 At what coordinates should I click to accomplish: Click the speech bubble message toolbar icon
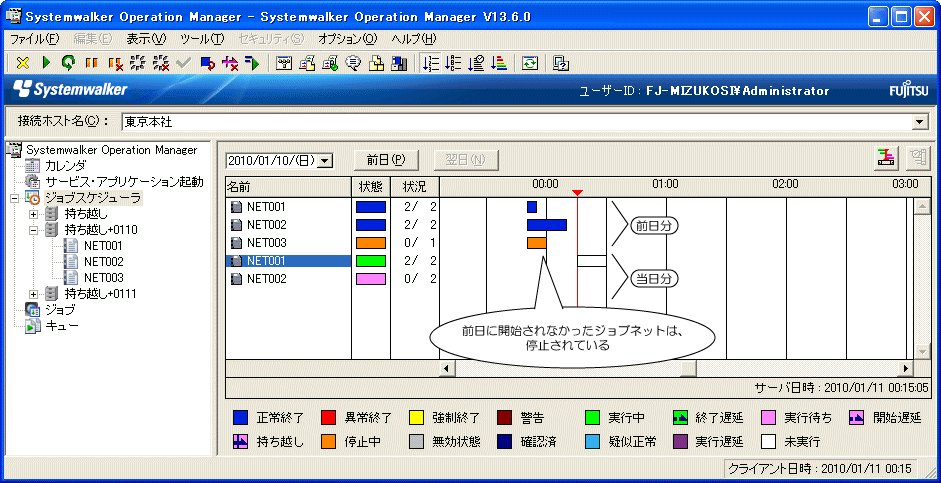coord(353,63)
